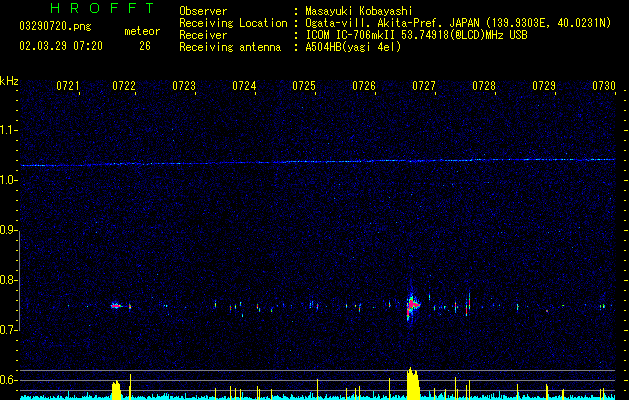The height and width of the screenshot is (400, 629).
Task: Click the 0727 time marker
Action: click(424, 86)
